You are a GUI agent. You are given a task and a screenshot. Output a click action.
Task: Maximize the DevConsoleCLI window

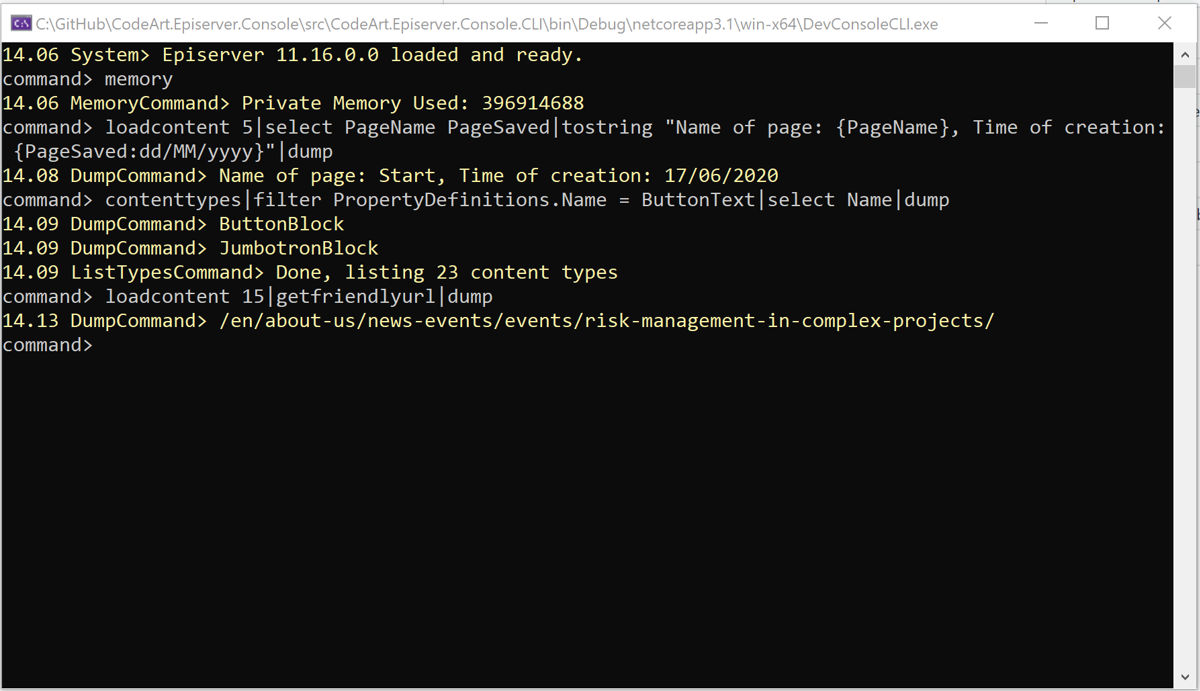(1103, 22)
